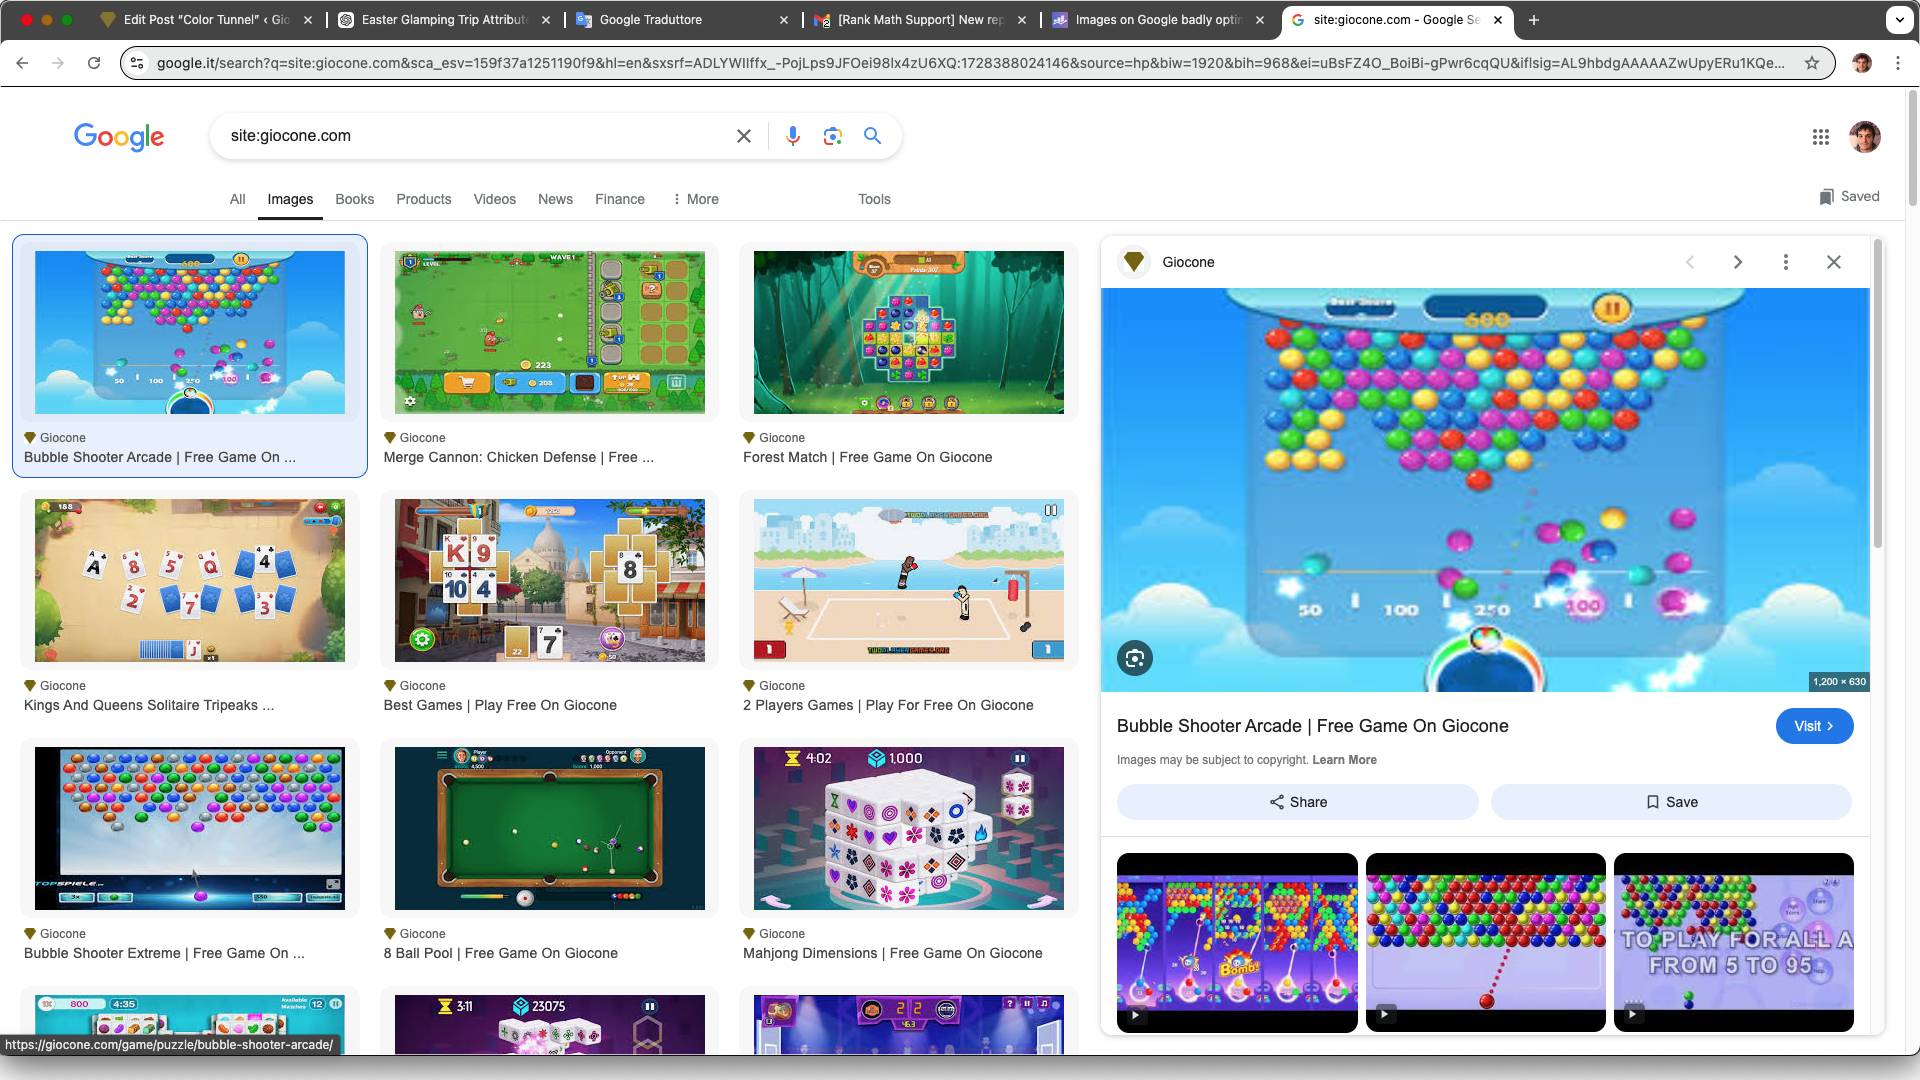Switch to Easter Glamping Trip tab

(443, 20)
